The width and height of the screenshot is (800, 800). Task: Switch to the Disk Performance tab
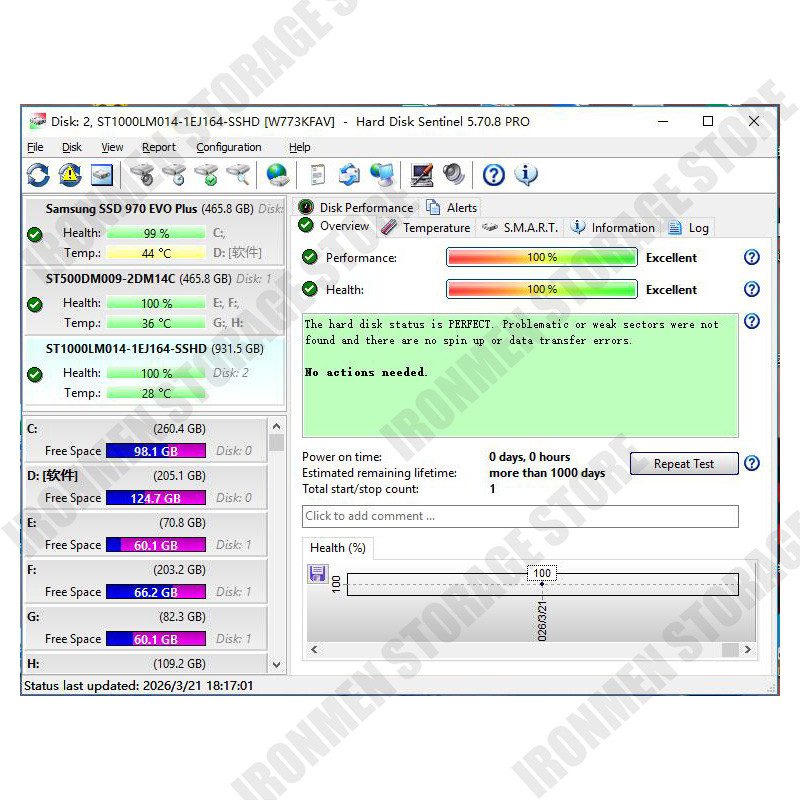coord(357,208)
